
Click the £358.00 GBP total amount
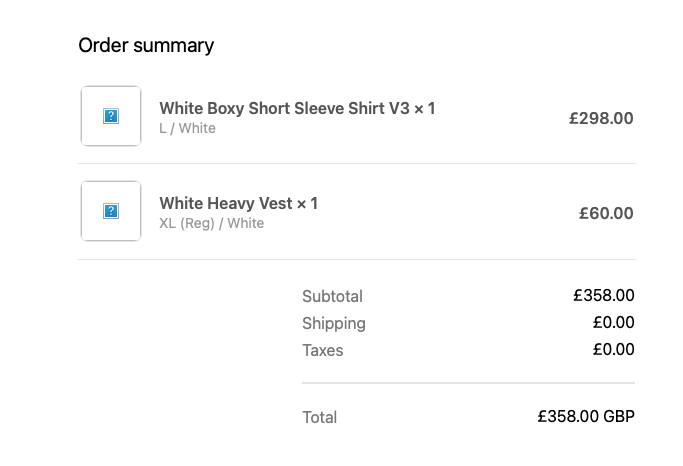tap(586, 417)
